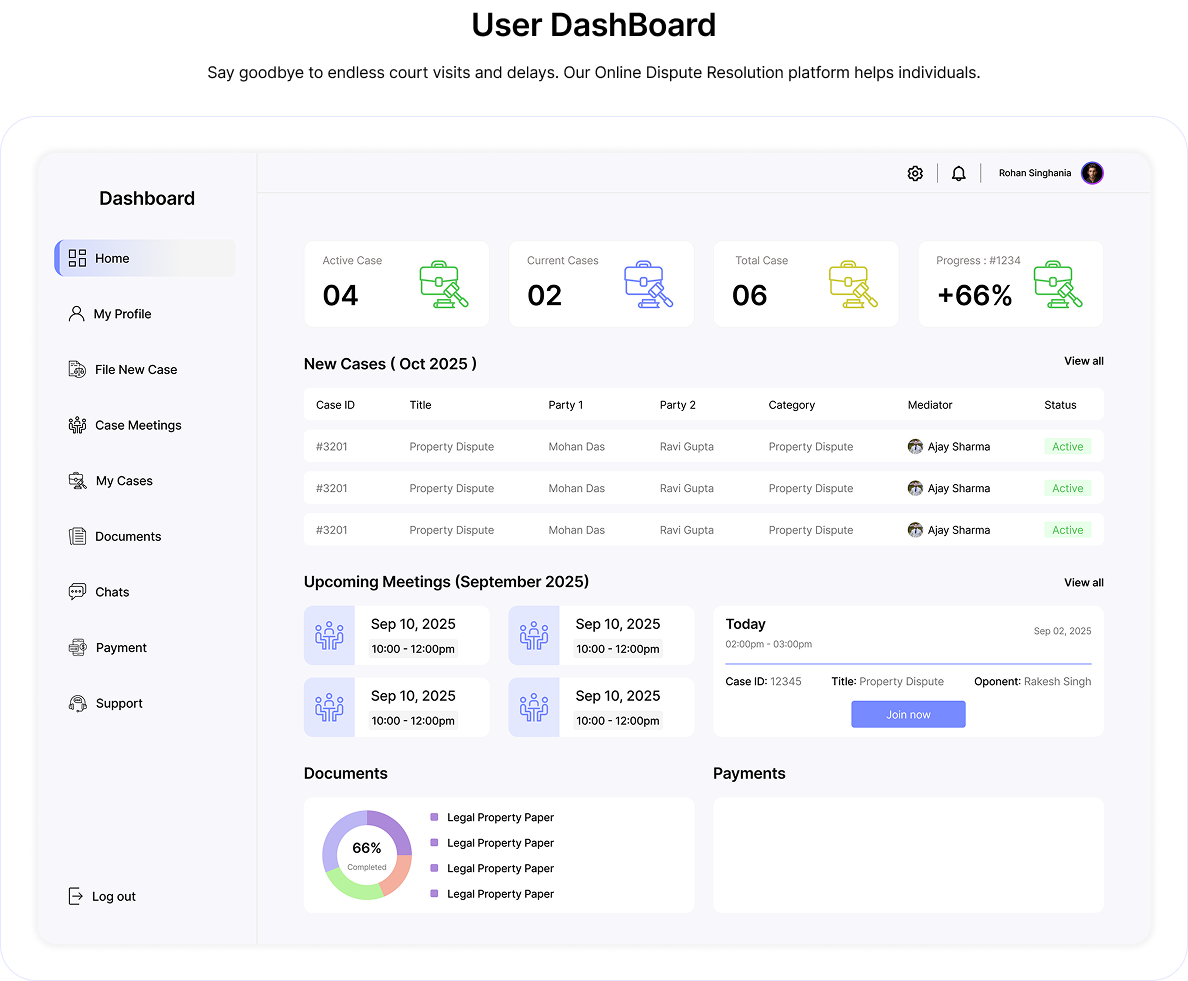This screenshot has height=981, width=1188.
Task: Switch to the Payment section
Action: coord(77,647)
